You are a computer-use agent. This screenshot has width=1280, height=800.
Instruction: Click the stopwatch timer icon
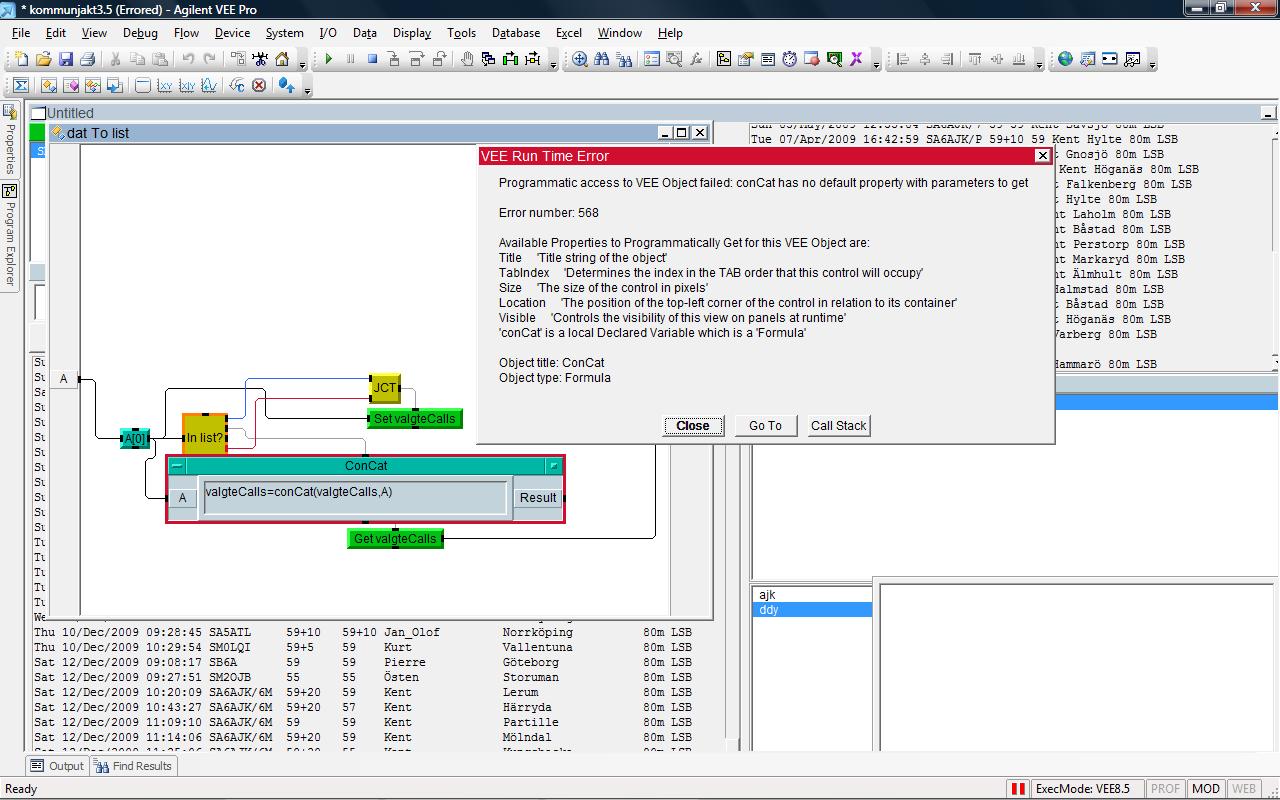click(789, 59)
